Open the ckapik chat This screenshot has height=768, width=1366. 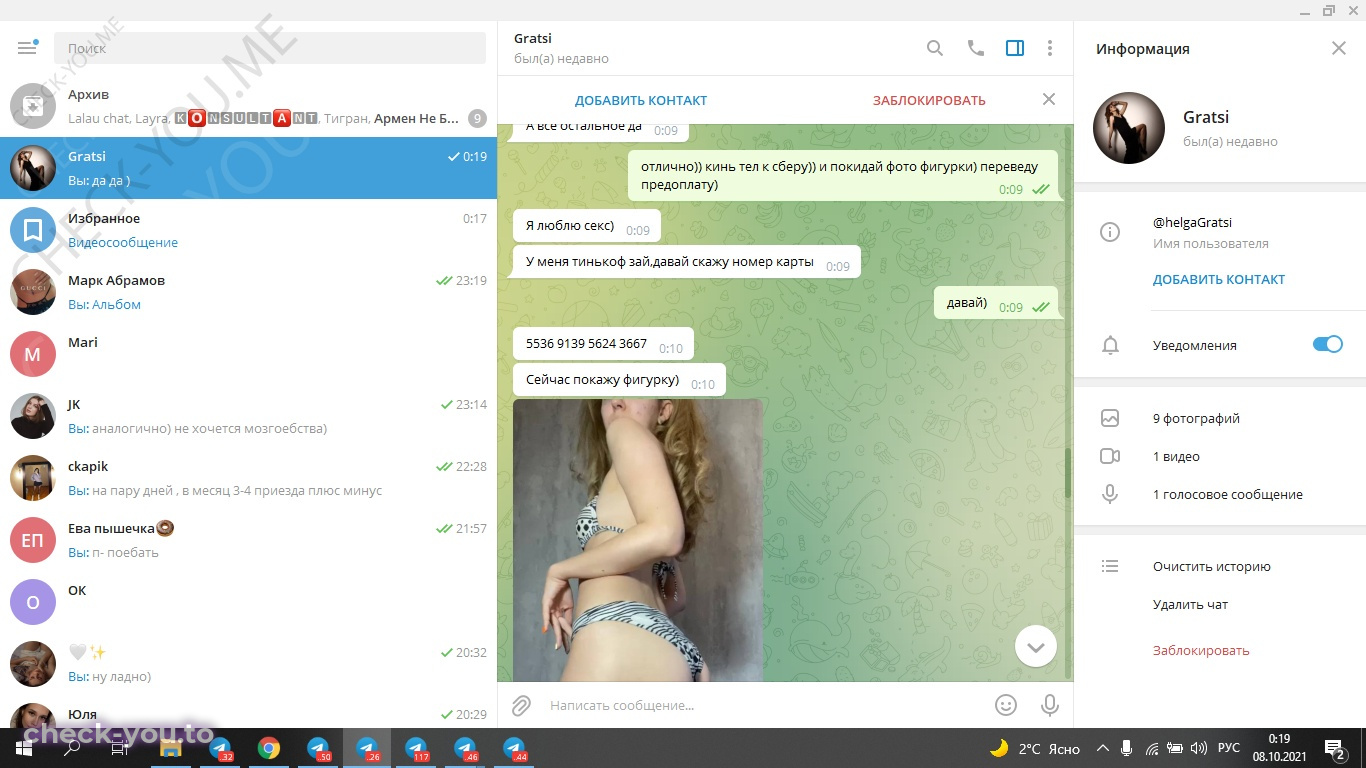(x=248, y=478)
